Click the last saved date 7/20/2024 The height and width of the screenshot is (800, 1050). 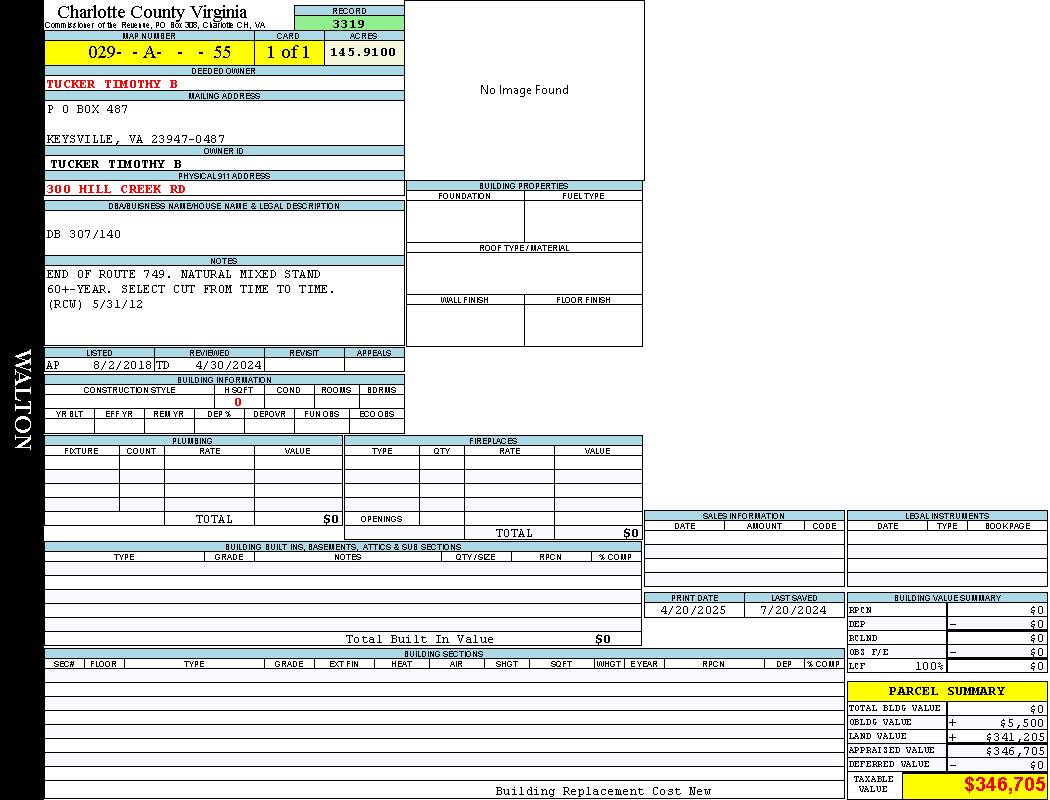[793, 610]
